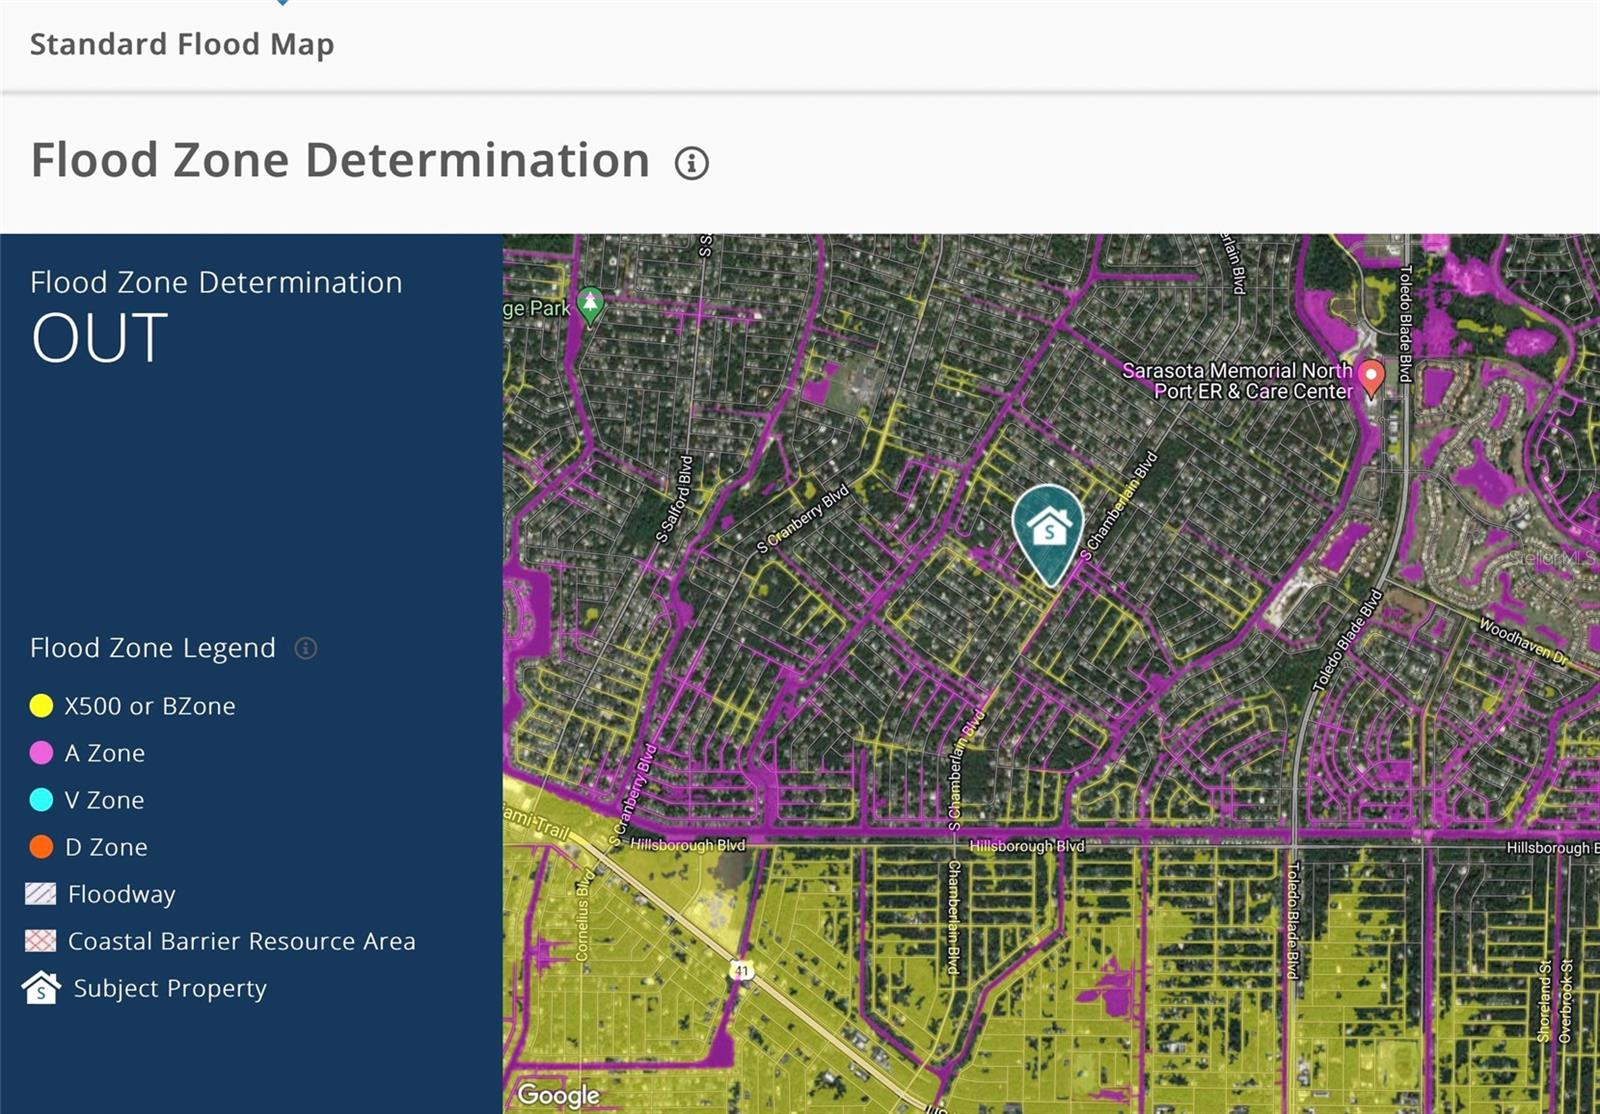The height and width of the screenshot is (1114, 1600).
Task: Click info icon beside Flood Zone Determination heading
Action: 691,163
